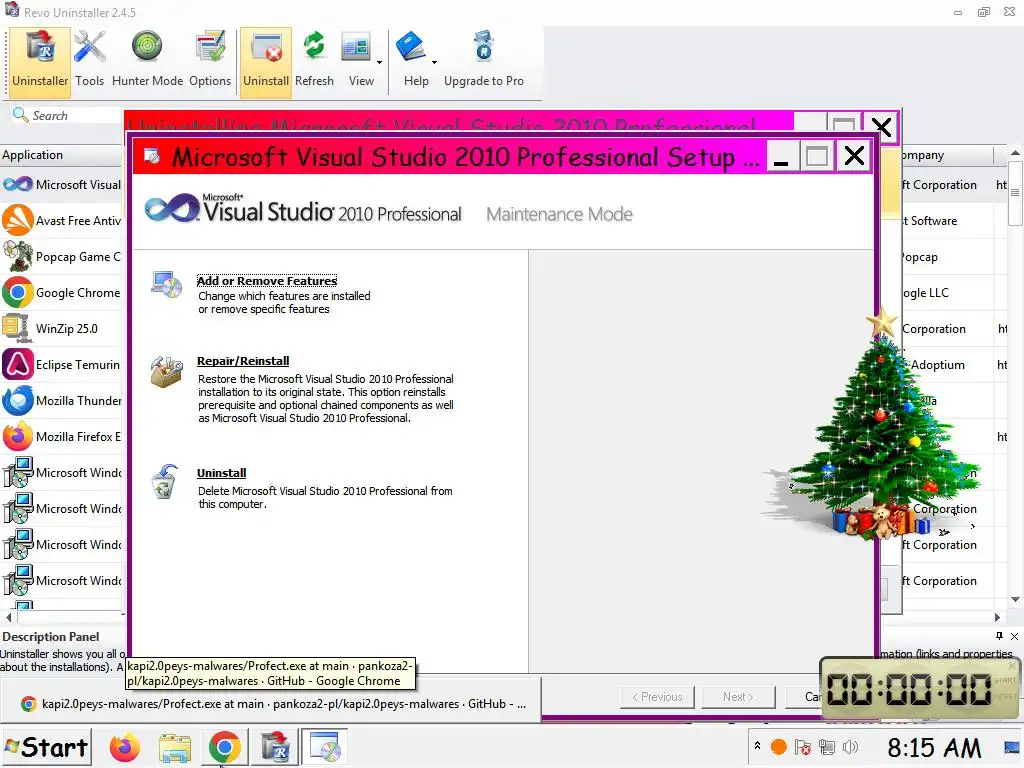Open the Uninstaller toolbar icon

coord(39,60)
